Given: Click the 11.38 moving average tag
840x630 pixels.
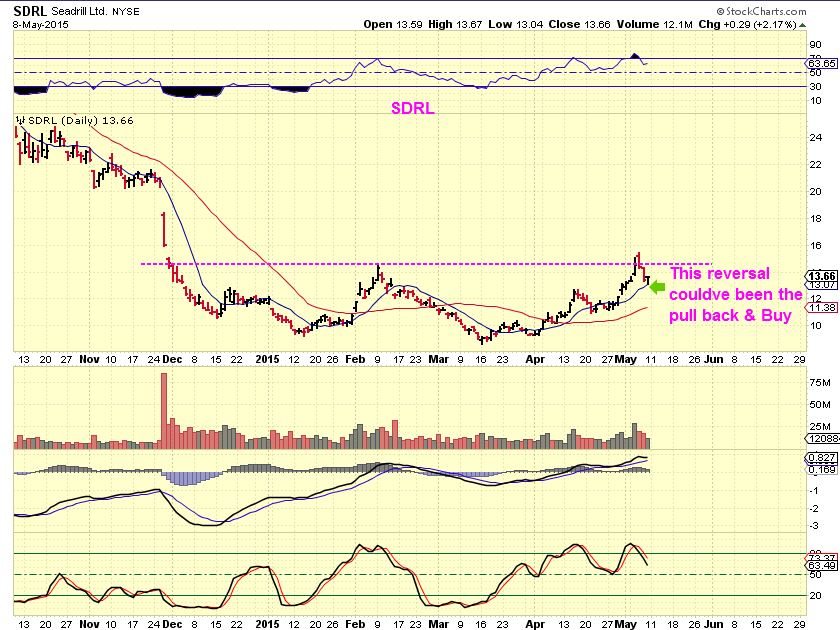Looking at the screenshot, I should pyautogui.click(x=821, y=308).
